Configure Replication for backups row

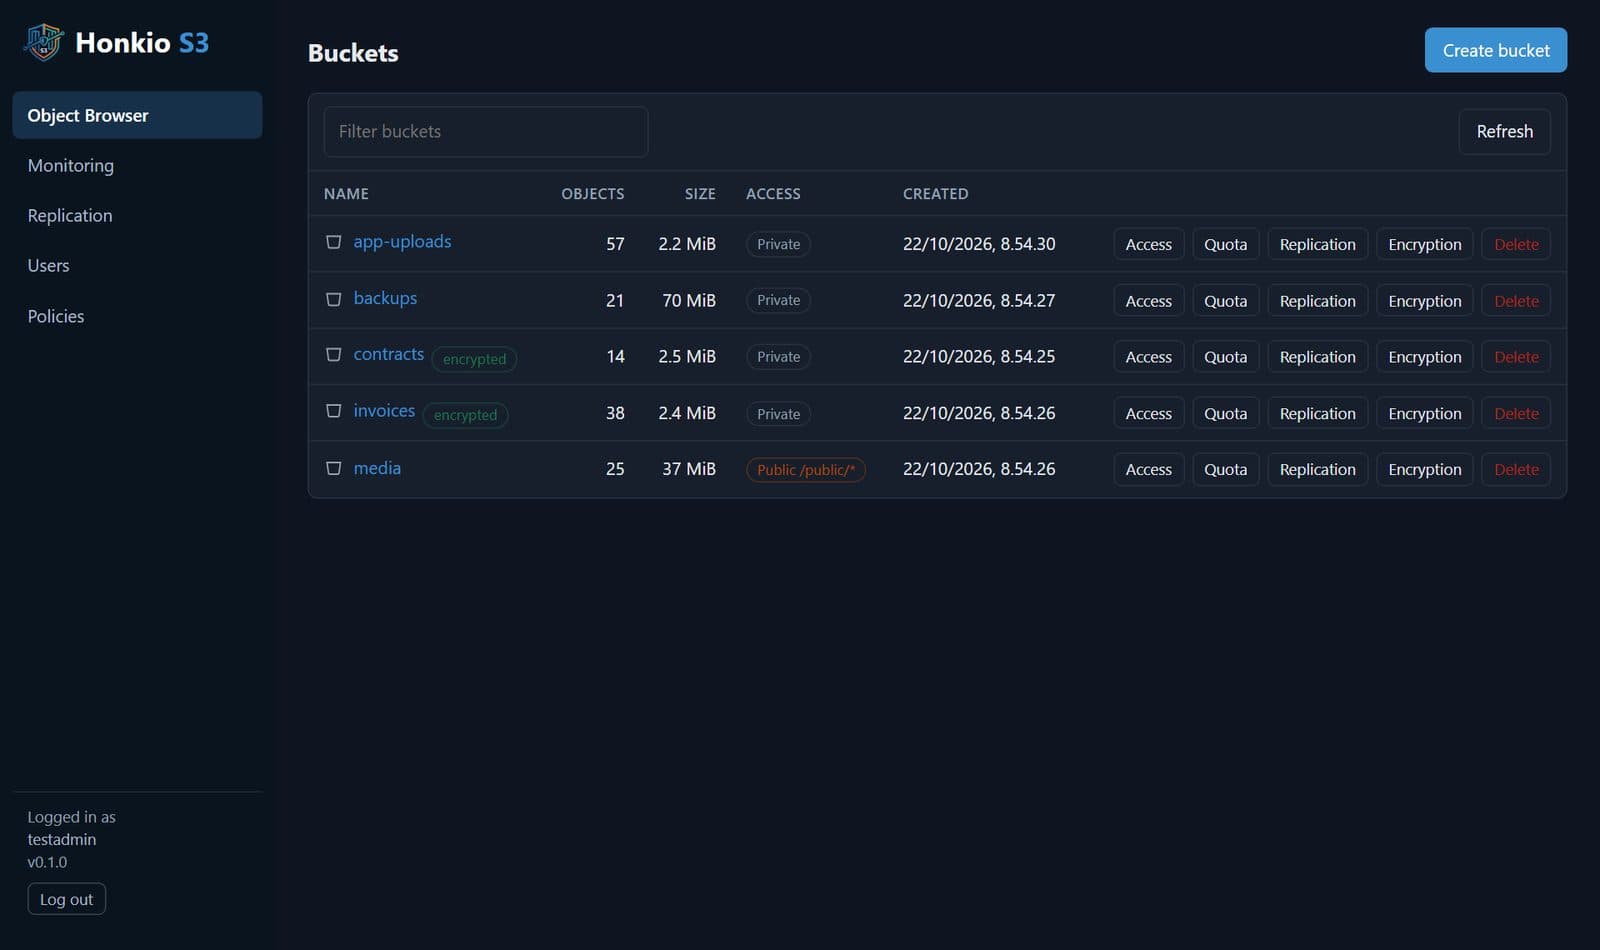coord(1318,301)
